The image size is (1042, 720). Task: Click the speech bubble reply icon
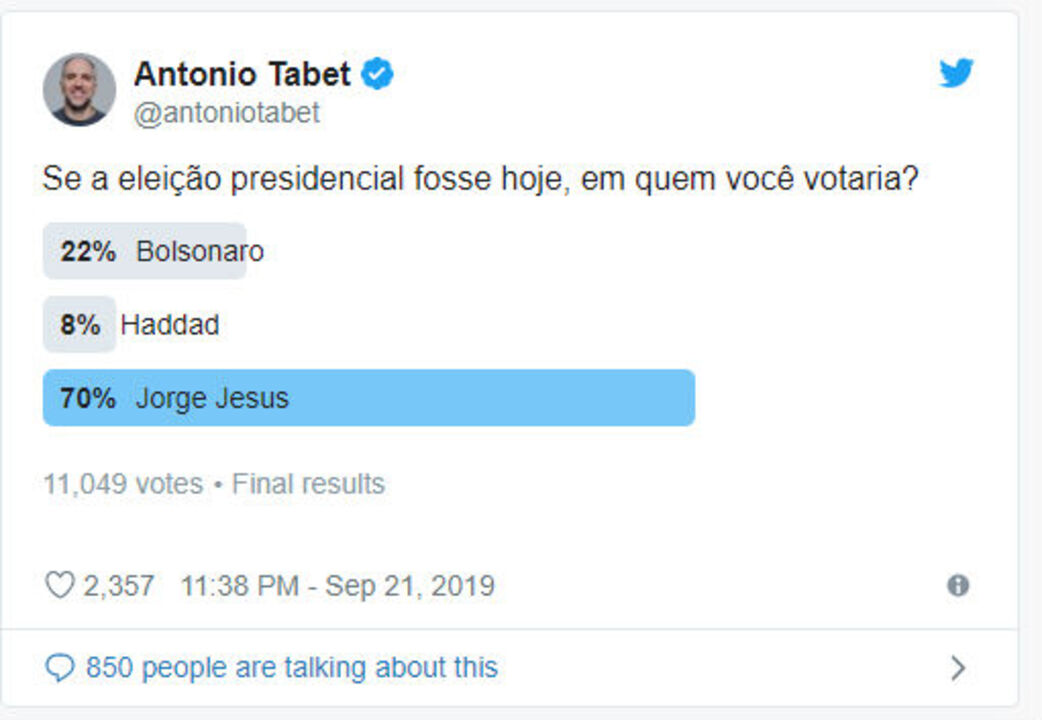60,668
